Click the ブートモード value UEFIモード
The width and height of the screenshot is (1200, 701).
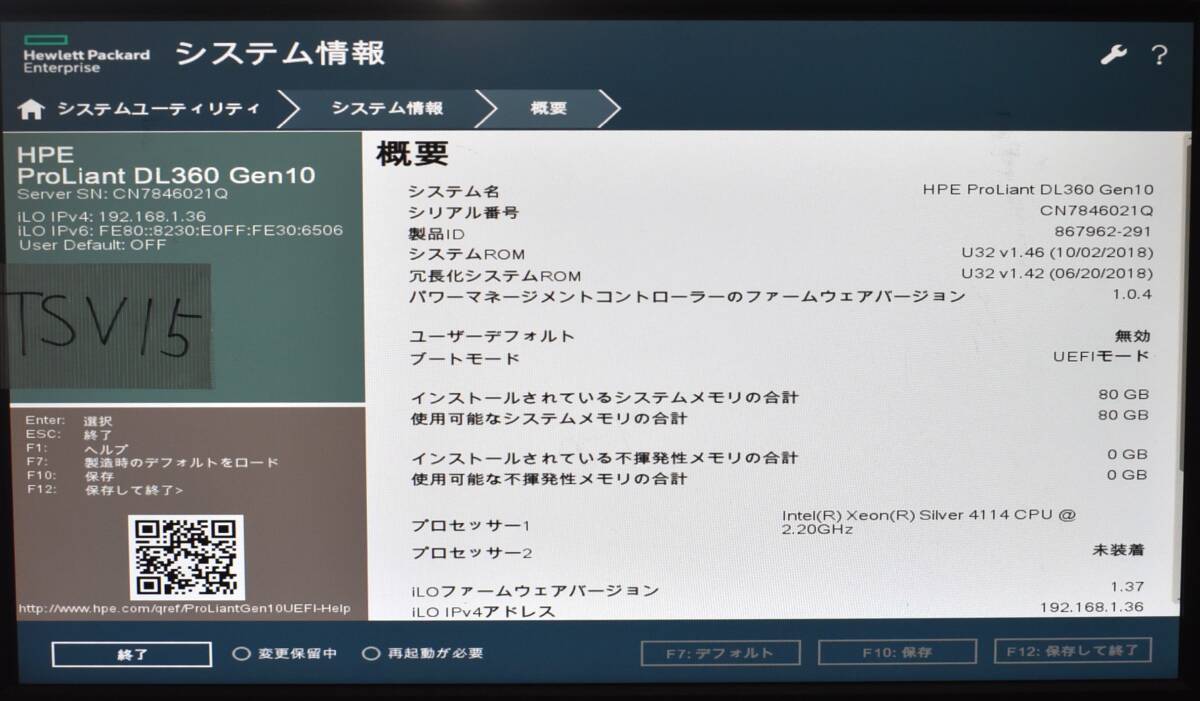point(1101,356)
